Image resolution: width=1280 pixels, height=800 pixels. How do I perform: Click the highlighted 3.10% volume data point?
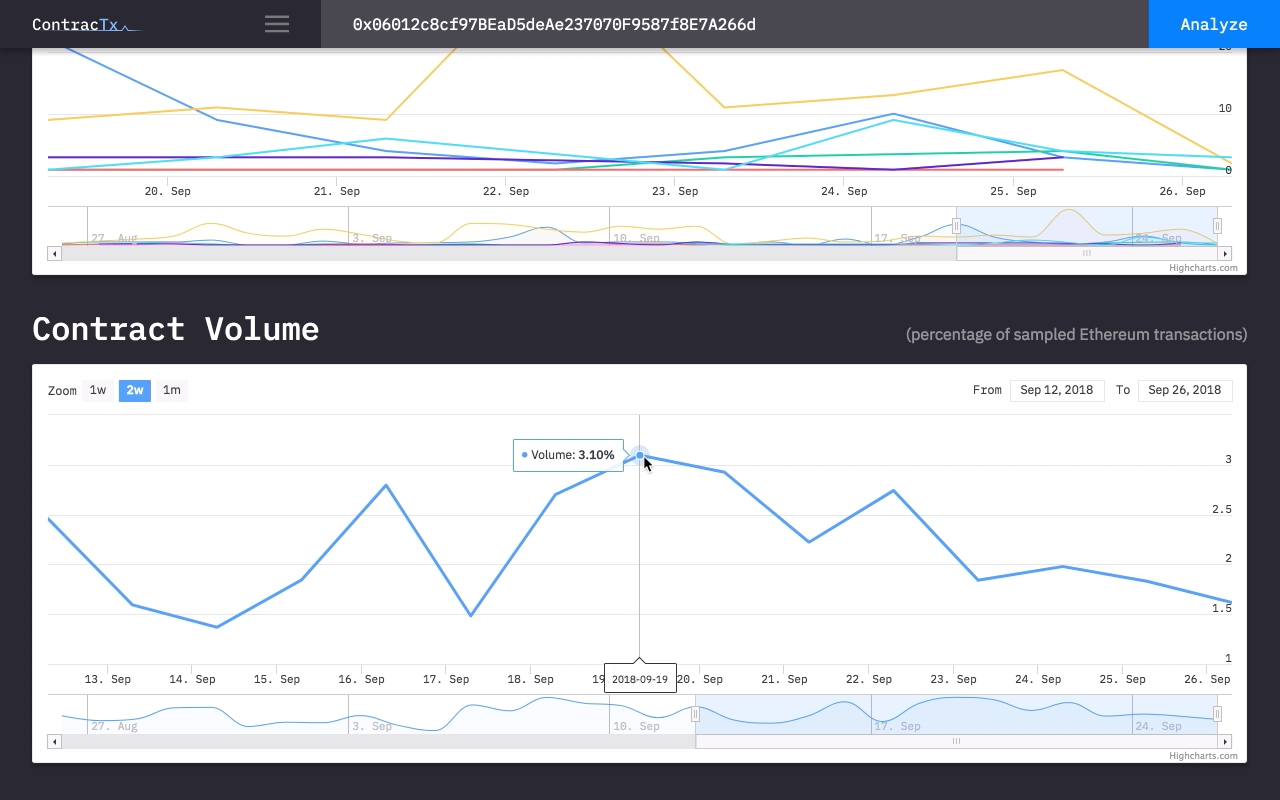click(x=640, y=456)
